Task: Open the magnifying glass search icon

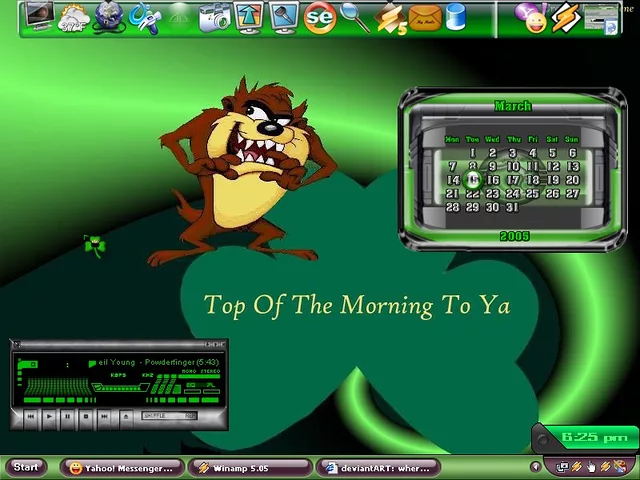Action: tap(355, 18)
